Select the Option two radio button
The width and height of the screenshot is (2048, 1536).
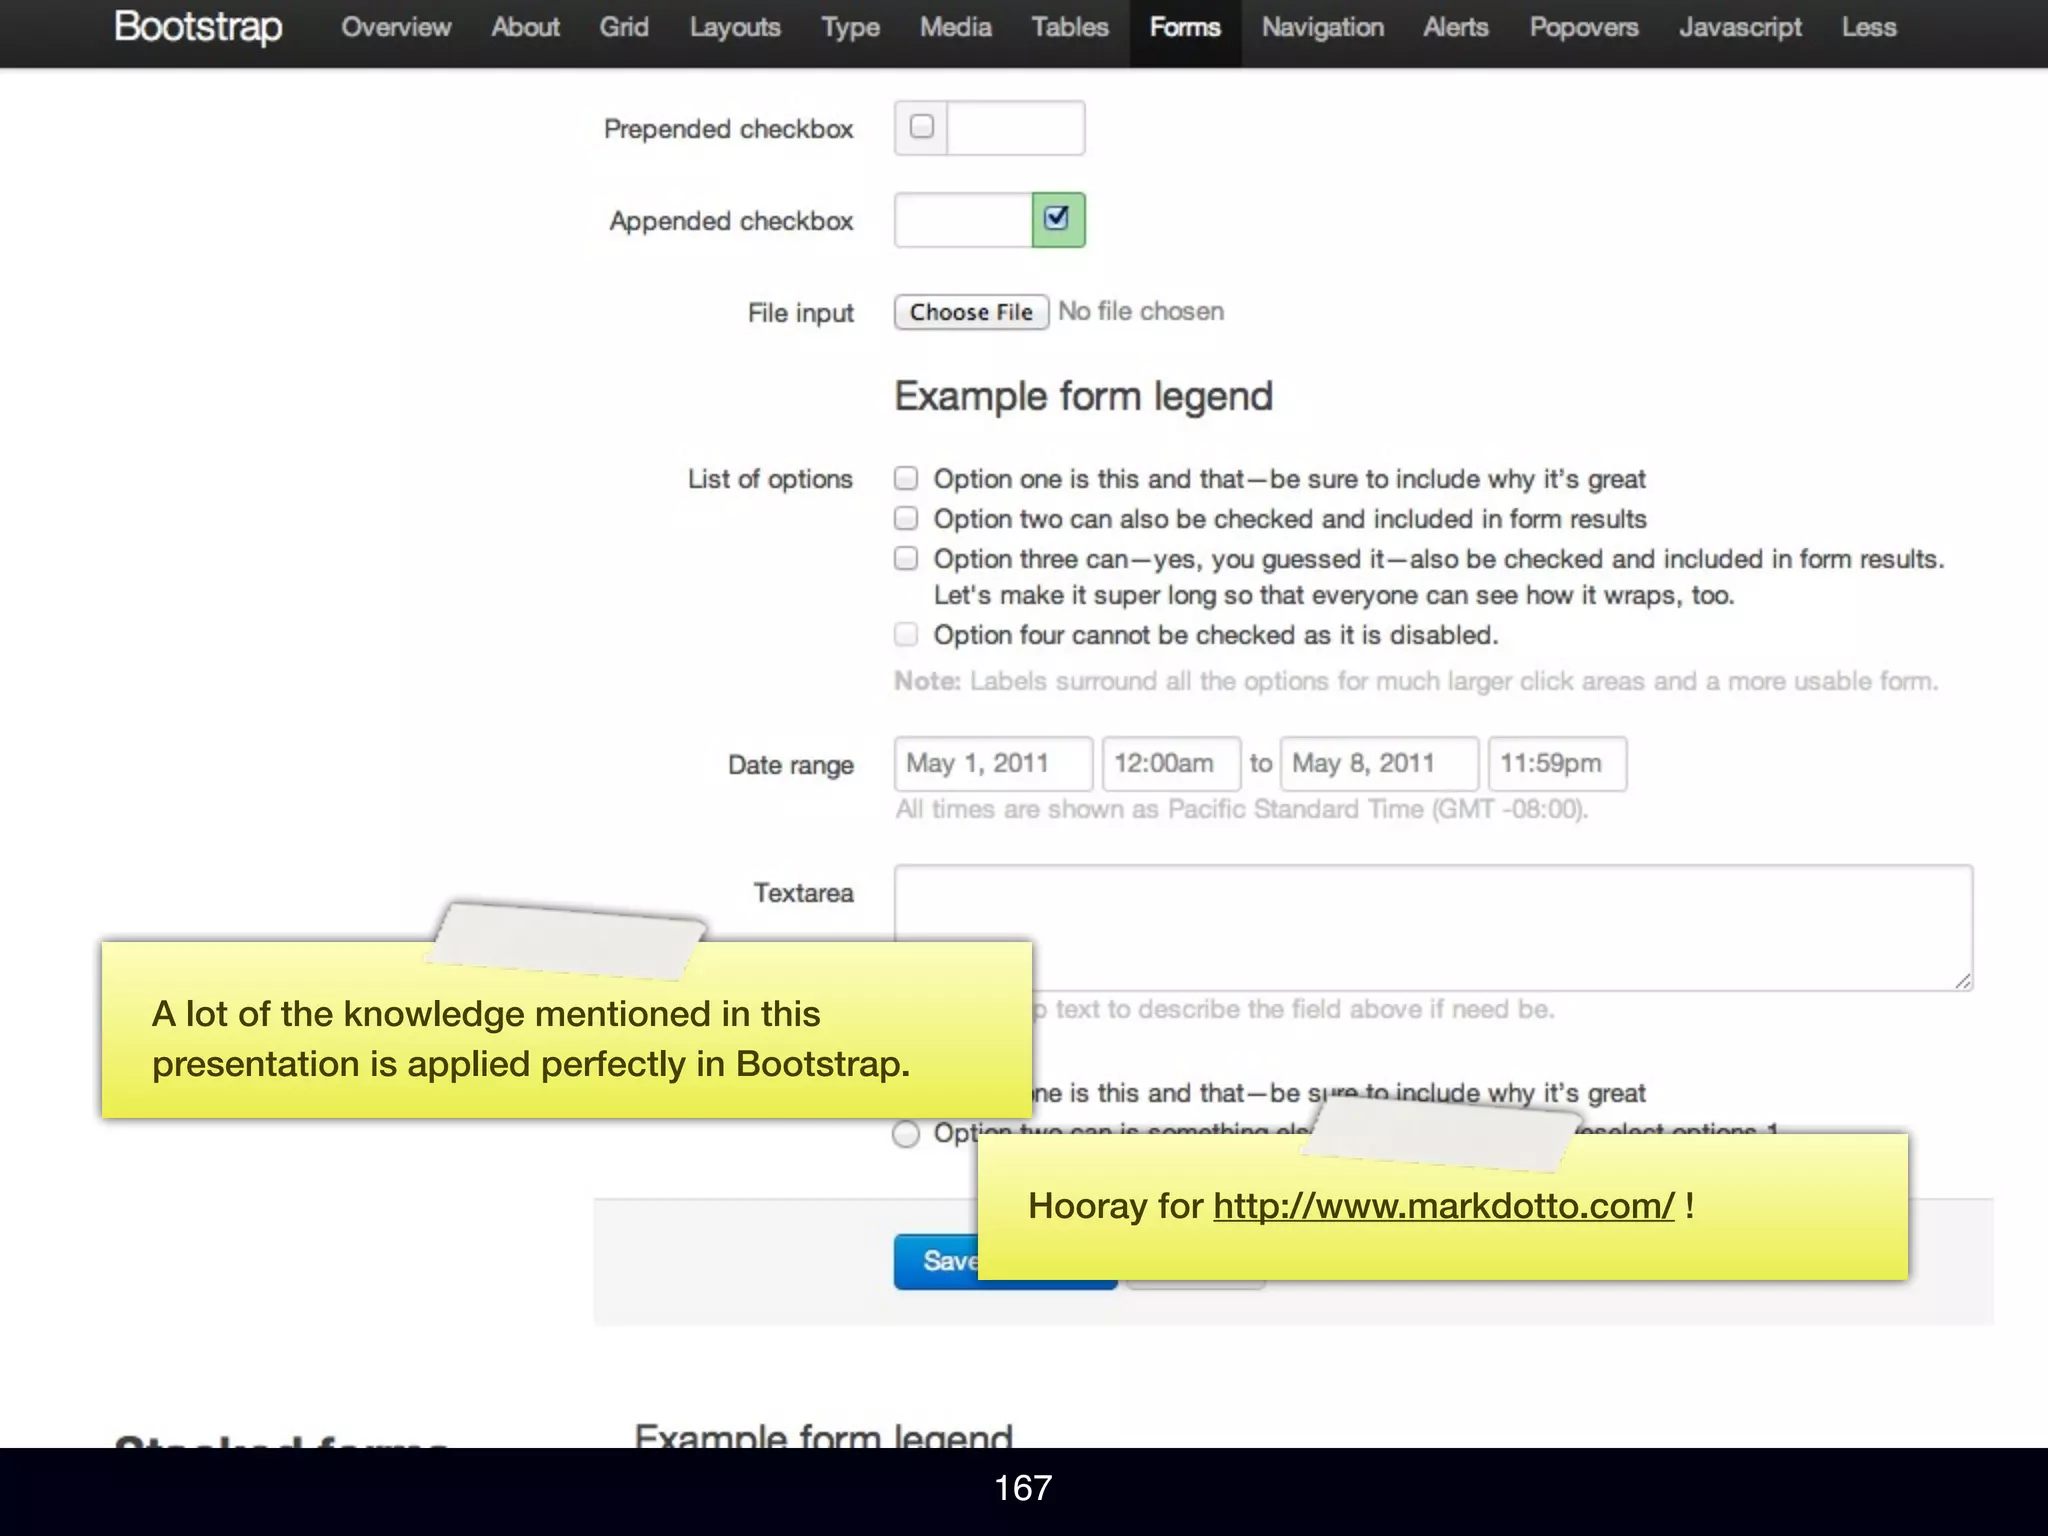pyautogui.click(x=906, y=1134)
